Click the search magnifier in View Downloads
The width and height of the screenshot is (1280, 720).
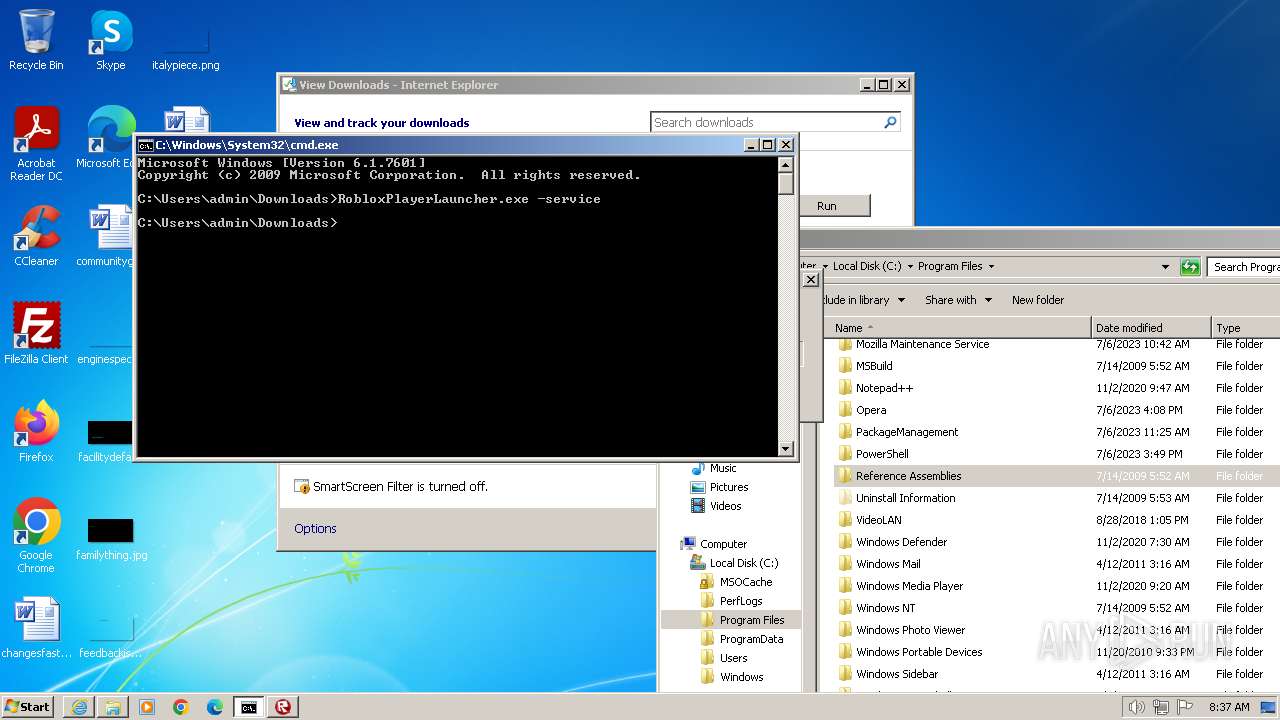[x=890, y=122]
